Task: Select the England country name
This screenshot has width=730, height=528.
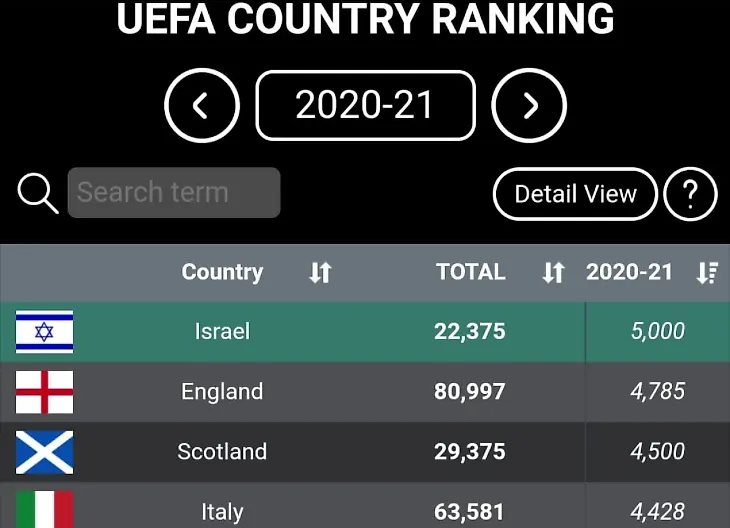Action: (222, 392)
